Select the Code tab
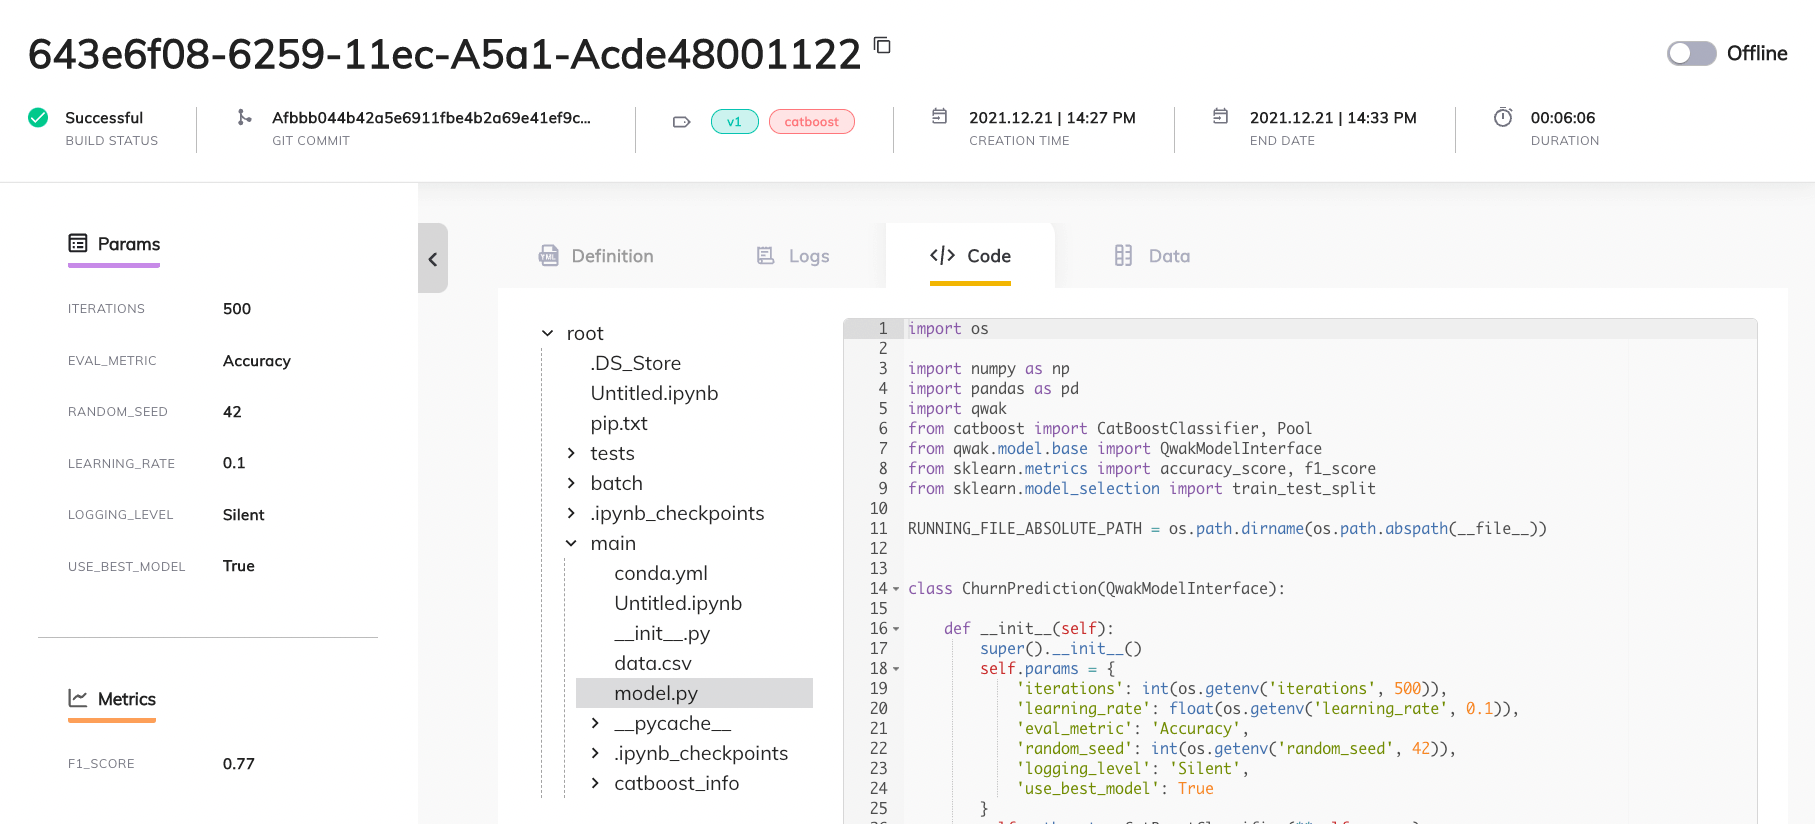The image size is (1815, 824). click(970, 256)
